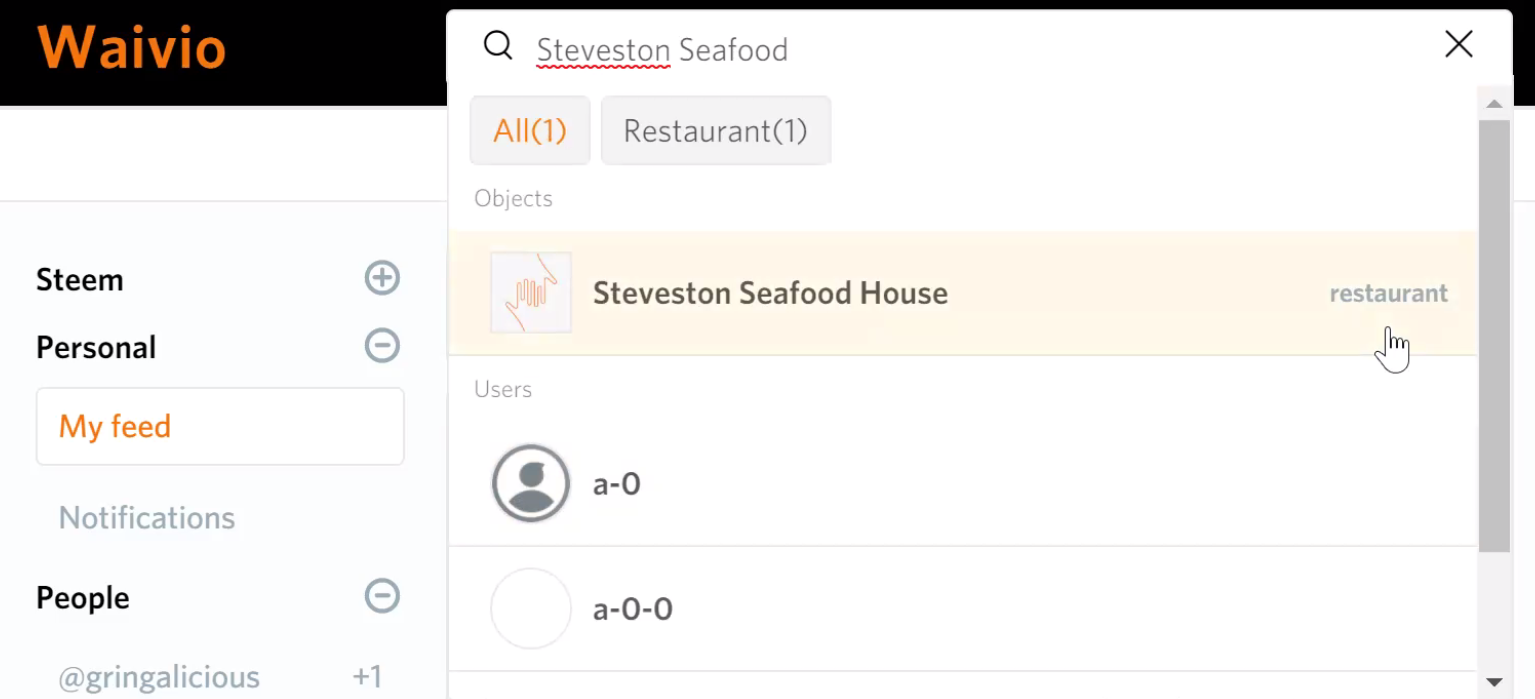Image resolution: width=1535 pixels, height=699 pixels.
Task: Collapse the People section minus icon
Action: pos(382,596)
